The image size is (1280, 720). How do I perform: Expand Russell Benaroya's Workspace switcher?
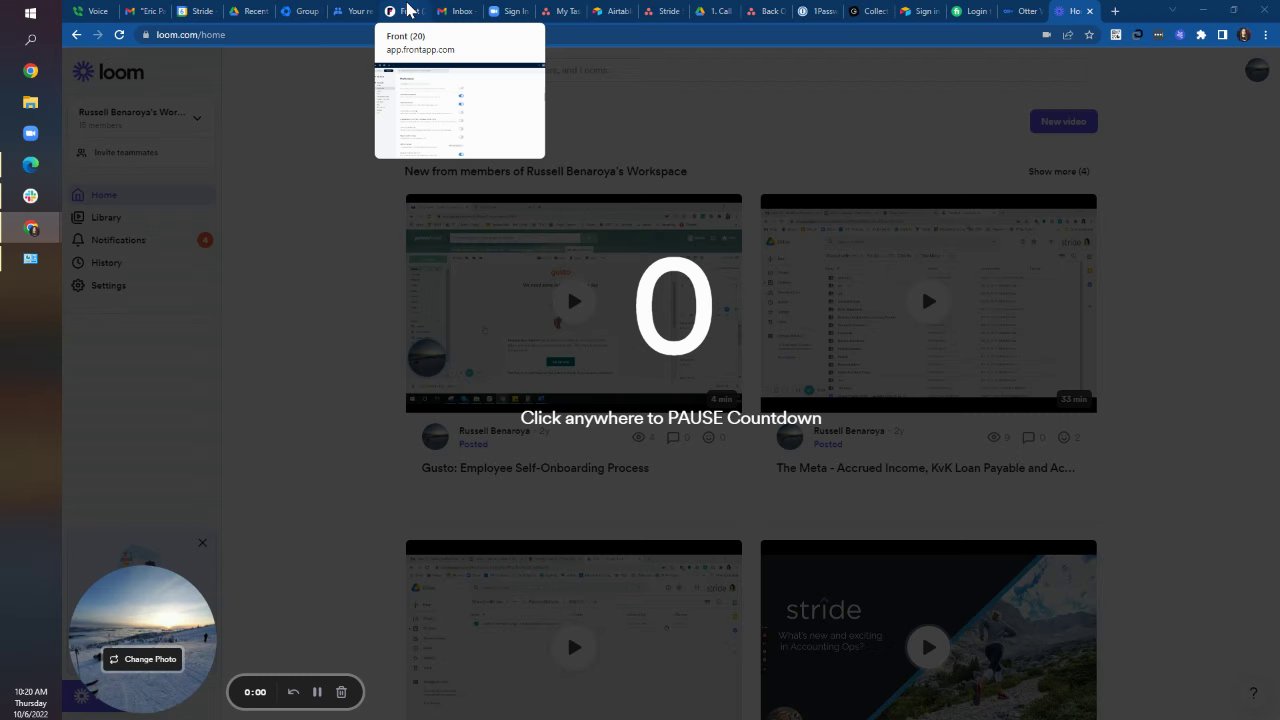(x=140, y=118)
